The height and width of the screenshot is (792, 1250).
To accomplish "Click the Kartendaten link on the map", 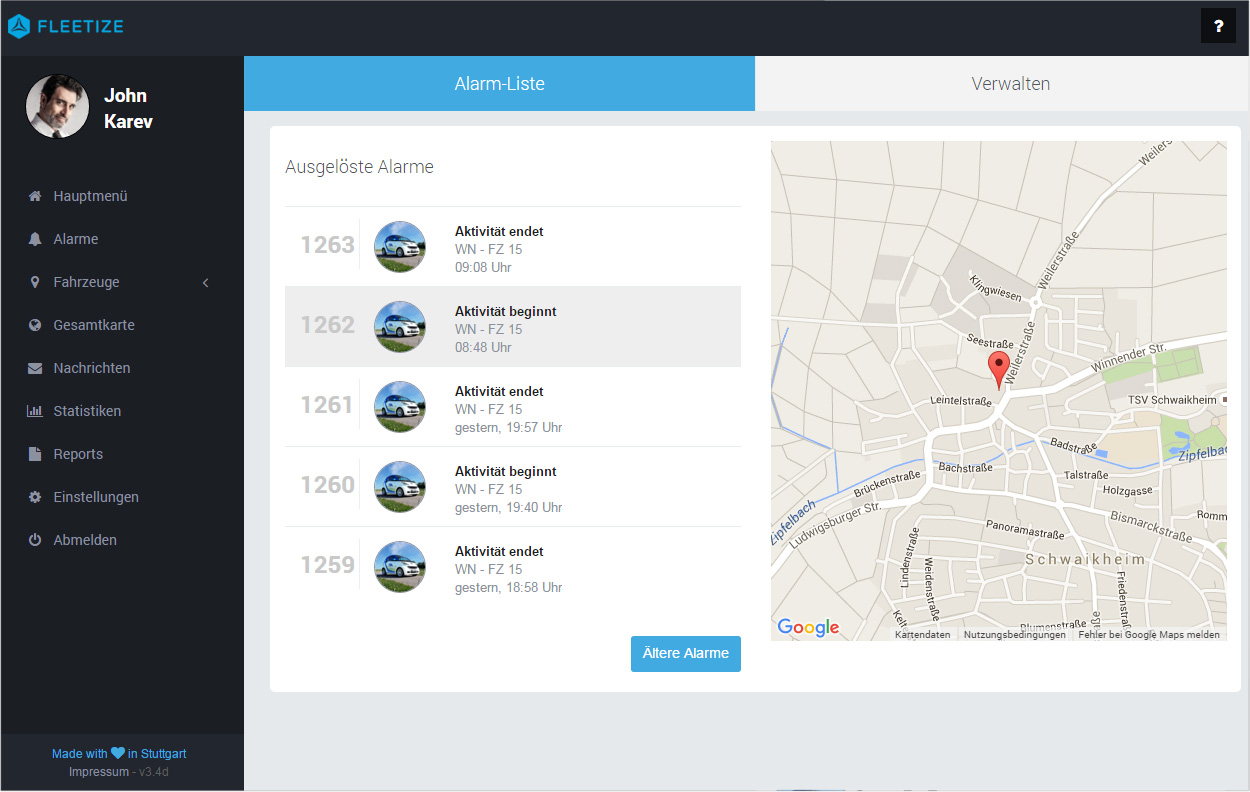I will (x=922, y=635).
